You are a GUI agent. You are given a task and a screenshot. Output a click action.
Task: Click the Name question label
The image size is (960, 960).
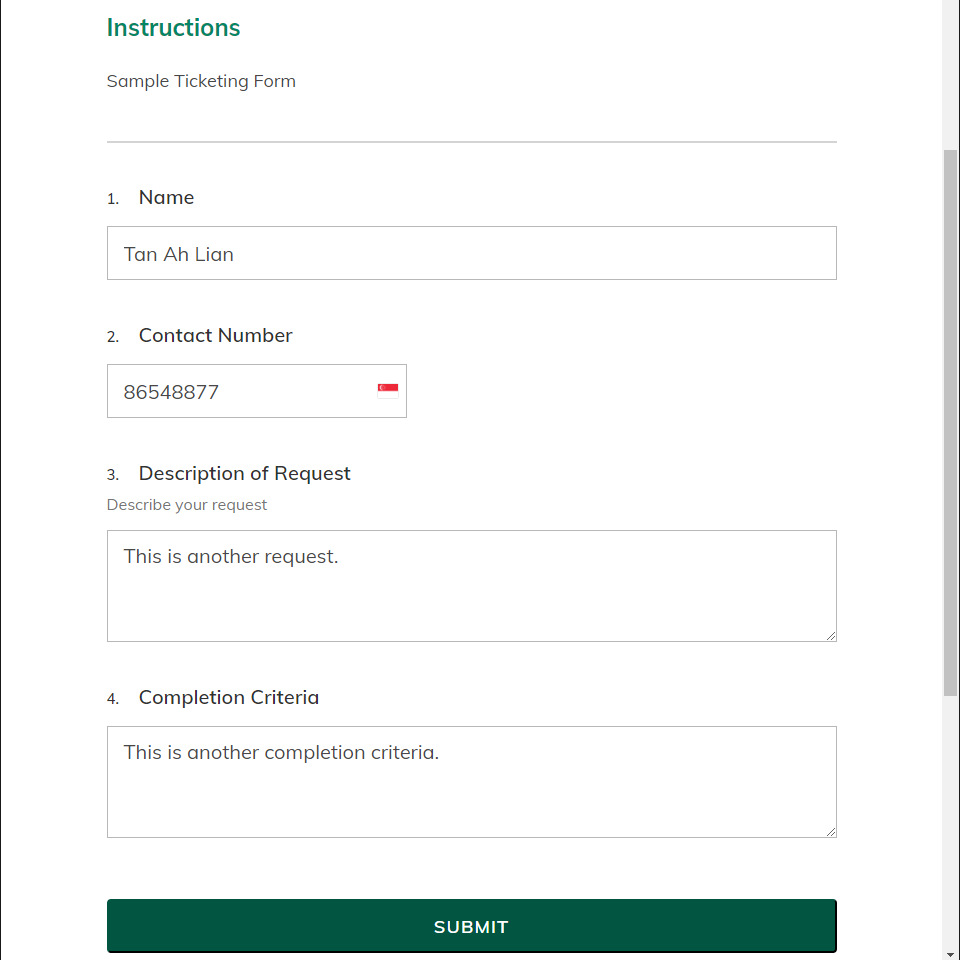click(167, 197)
